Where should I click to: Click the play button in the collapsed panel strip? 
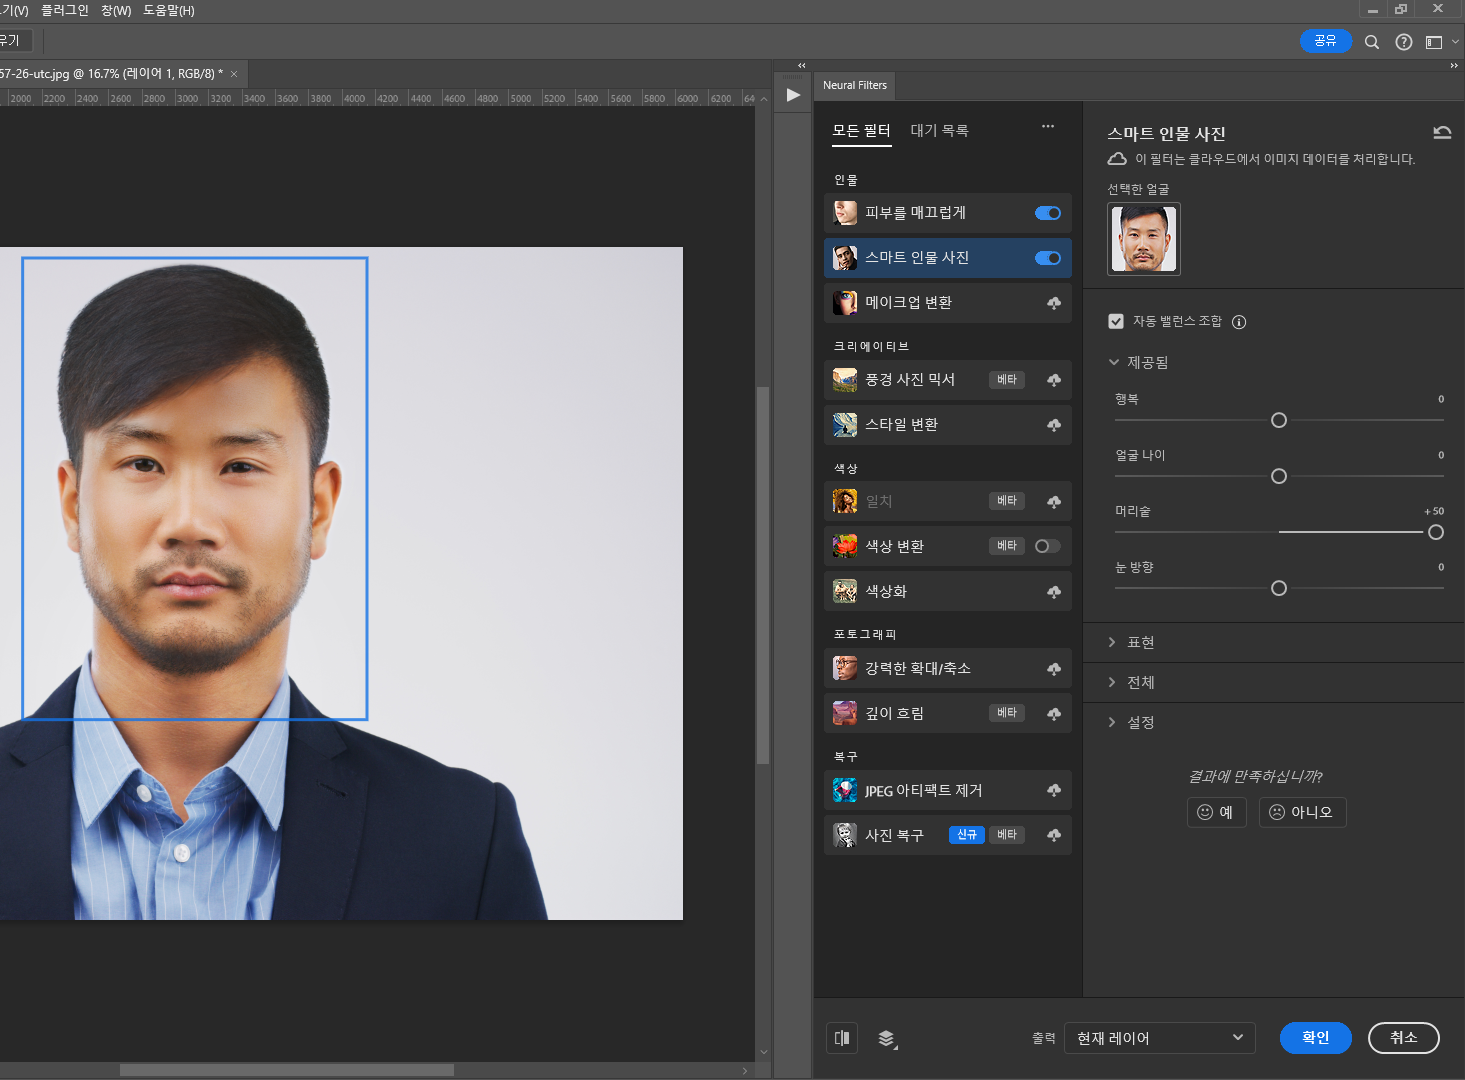point(793,95)
